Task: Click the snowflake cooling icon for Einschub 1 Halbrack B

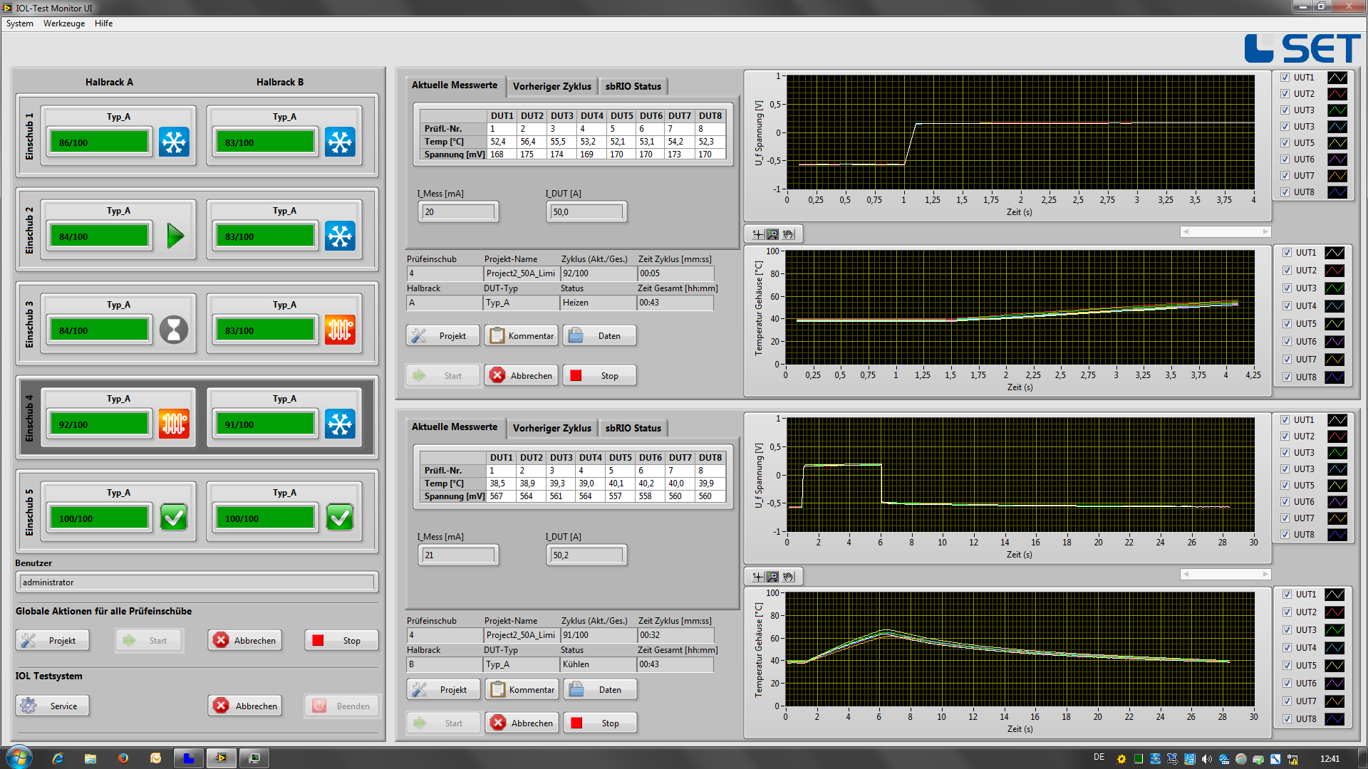Action: pos(340,142)
